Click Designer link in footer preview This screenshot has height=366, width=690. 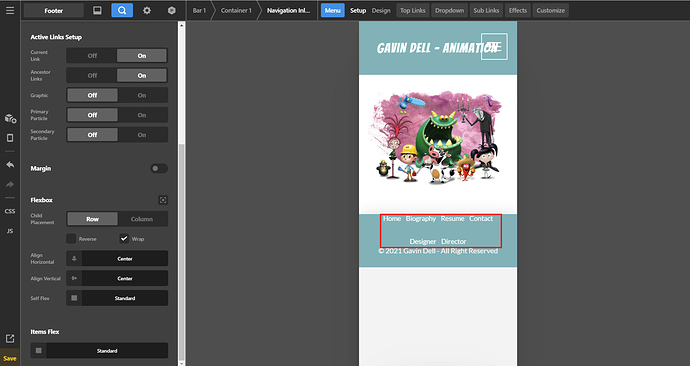click(423, 242)
